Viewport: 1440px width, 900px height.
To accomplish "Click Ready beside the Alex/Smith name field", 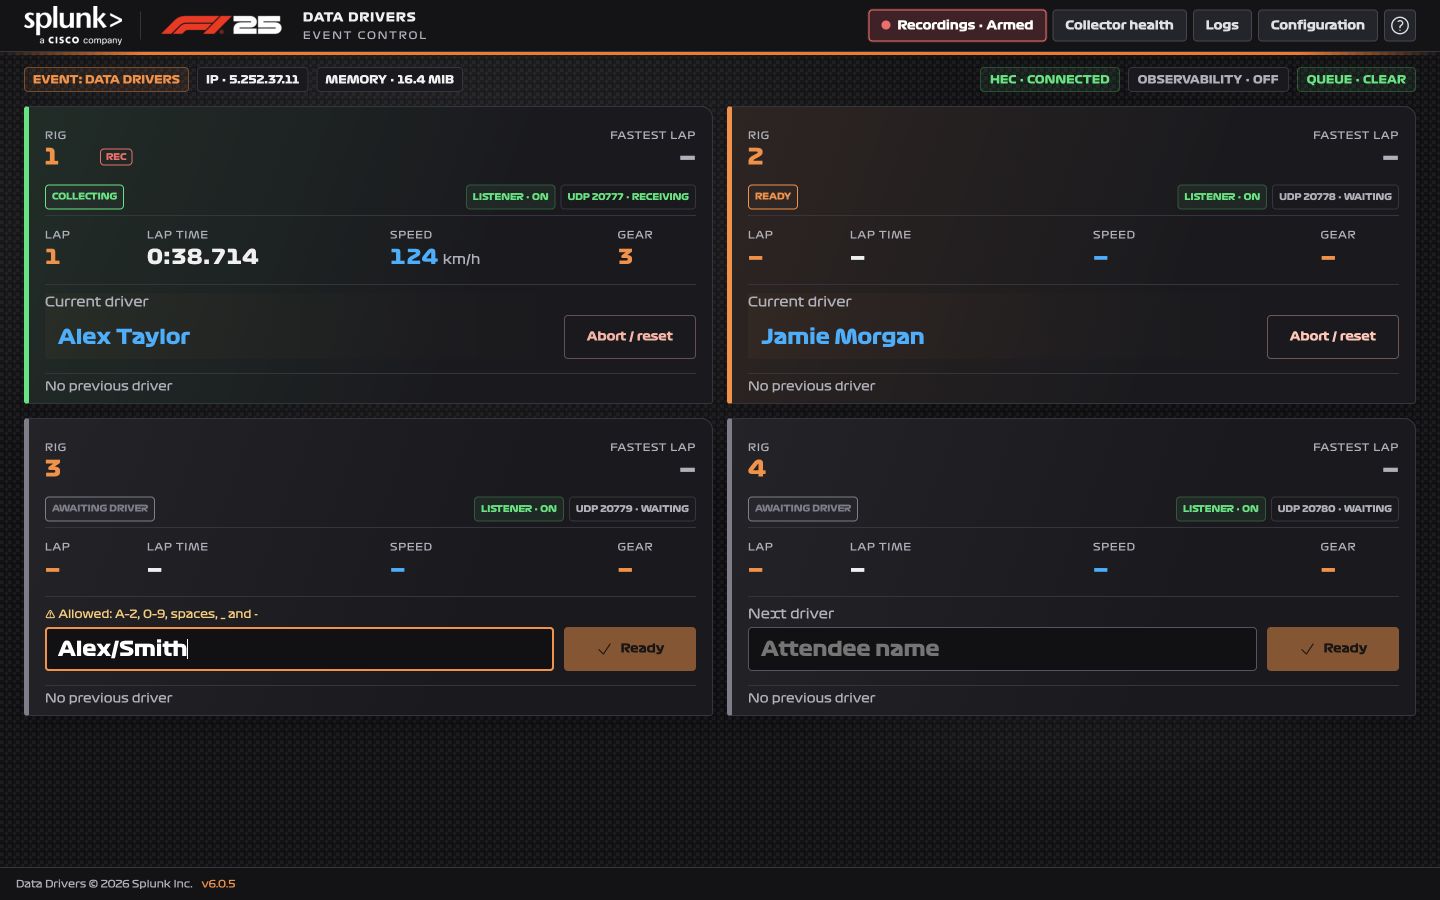I will click(630, 649).
